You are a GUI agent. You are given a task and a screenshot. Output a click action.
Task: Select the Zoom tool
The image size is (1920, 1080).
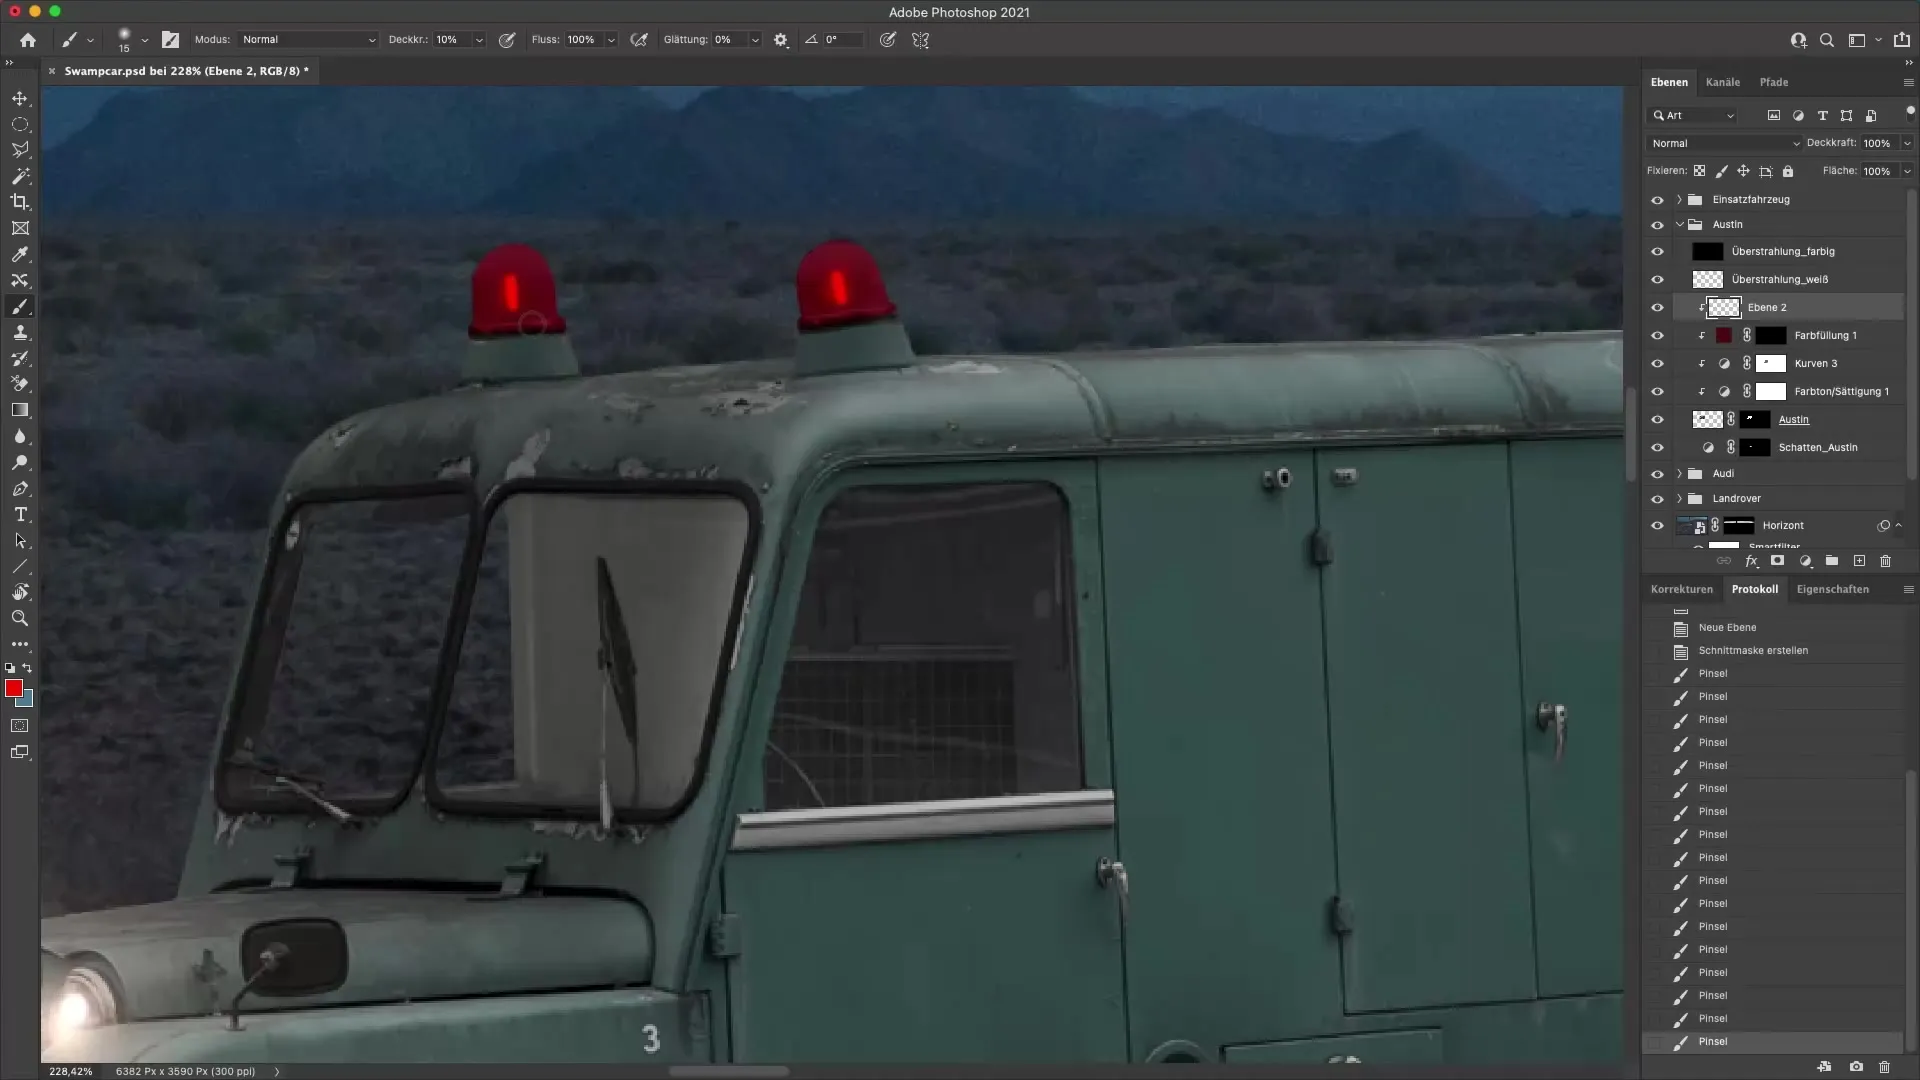(x=20, y=618)
